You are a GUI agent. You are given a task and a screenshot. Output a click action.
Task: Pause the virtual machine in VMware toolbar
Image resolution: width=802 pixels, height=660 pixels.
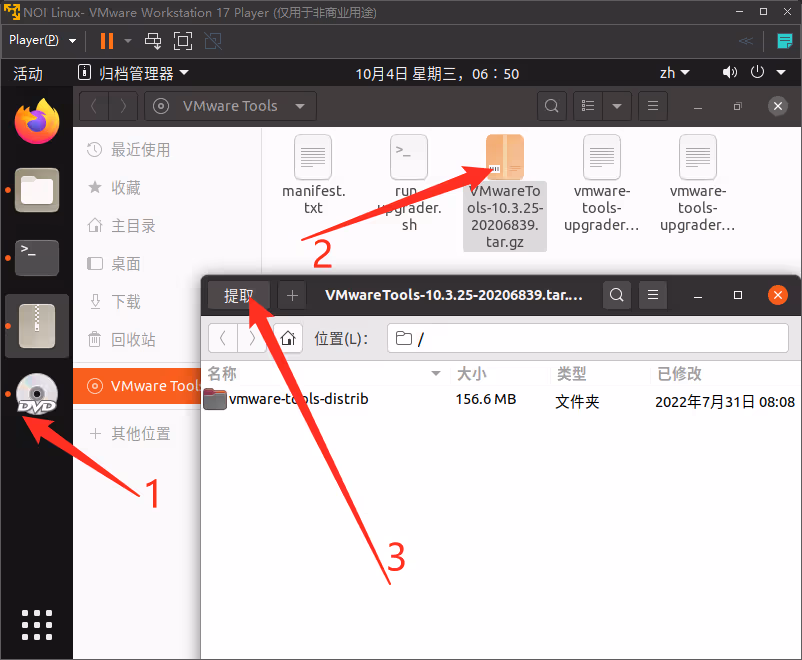pos(107,41)
